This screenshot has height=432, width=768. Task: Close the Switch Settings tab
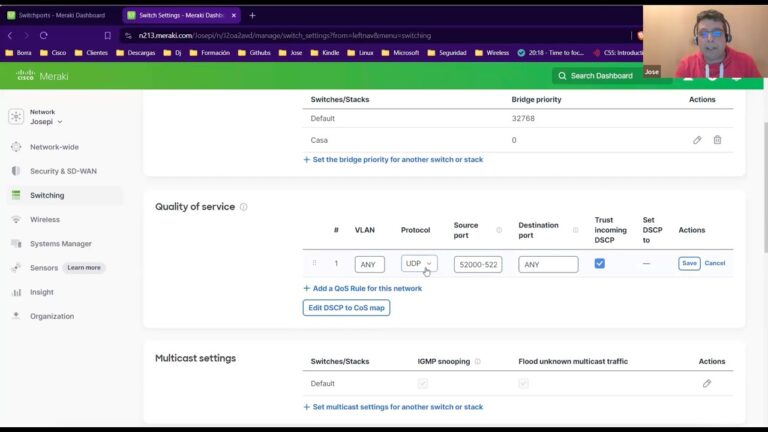click(234, 15)
